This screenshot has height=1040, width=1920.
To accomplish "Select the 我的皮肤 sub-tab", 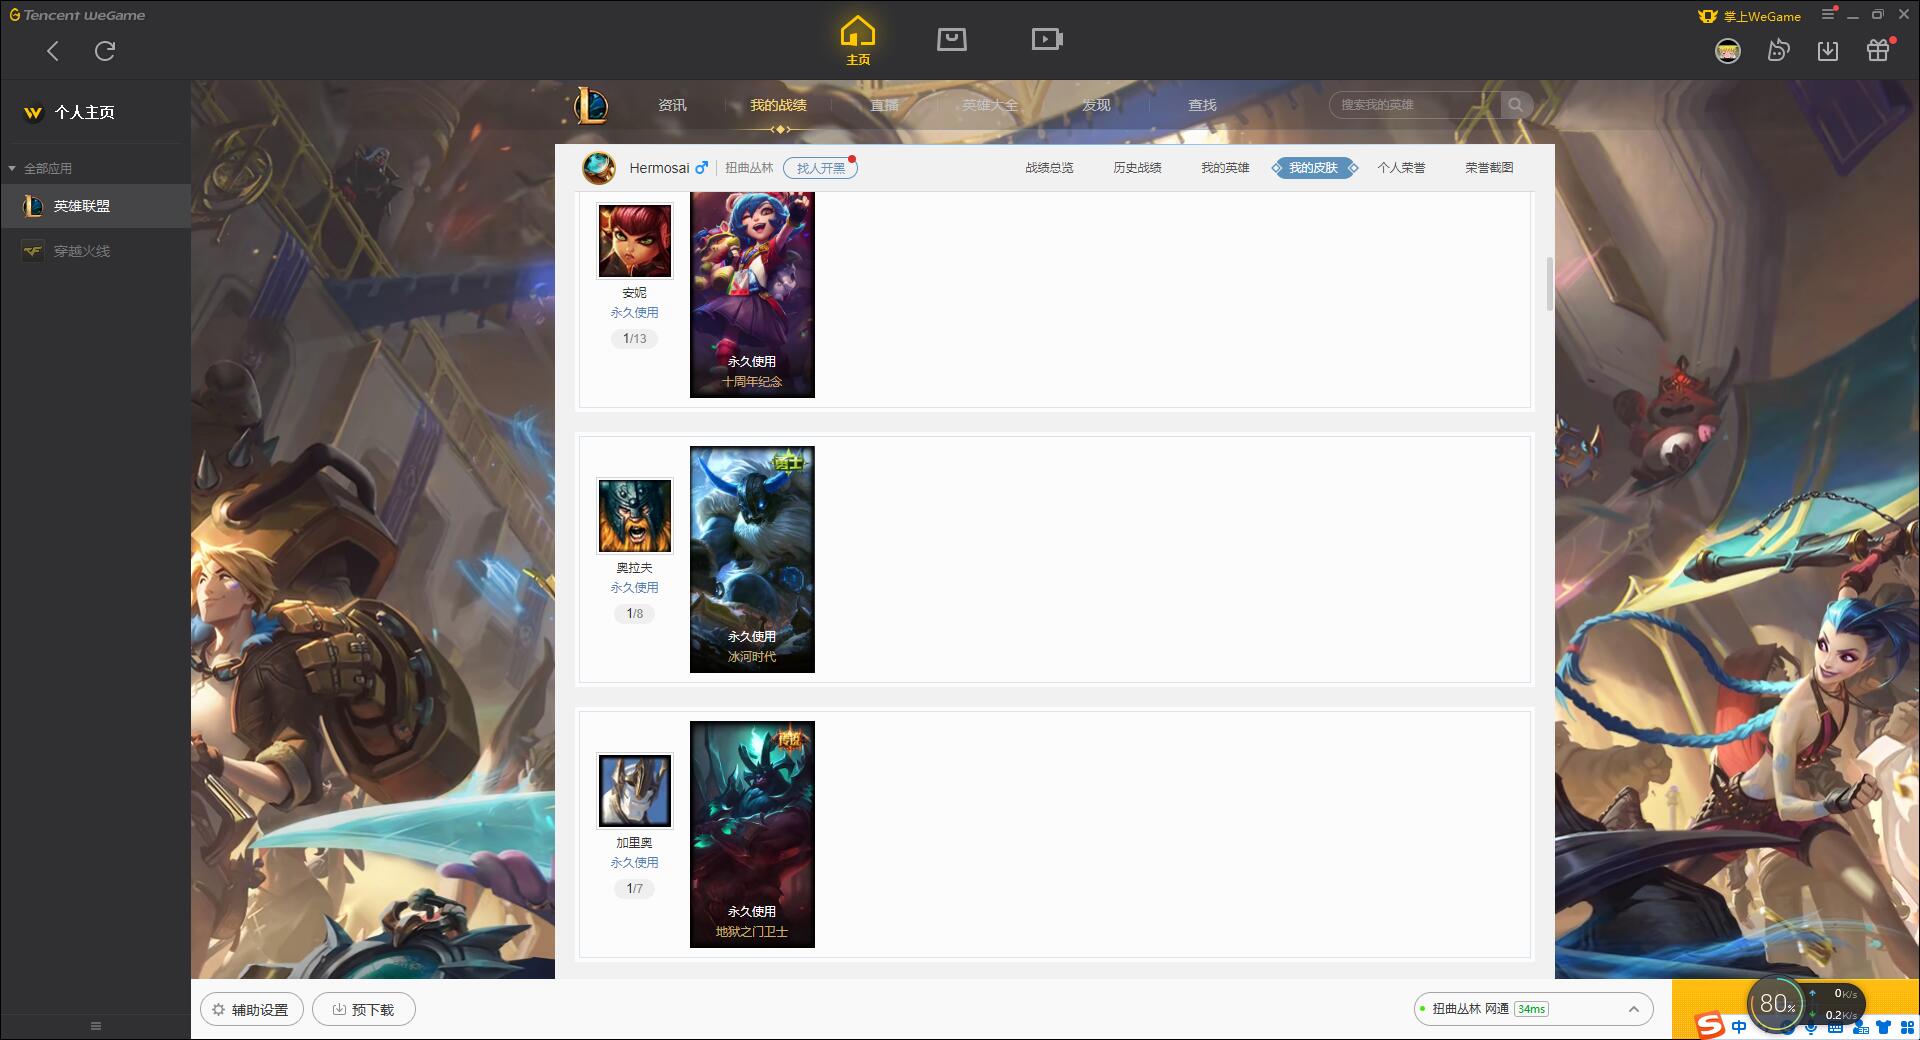I will [x=1313, y=168].
